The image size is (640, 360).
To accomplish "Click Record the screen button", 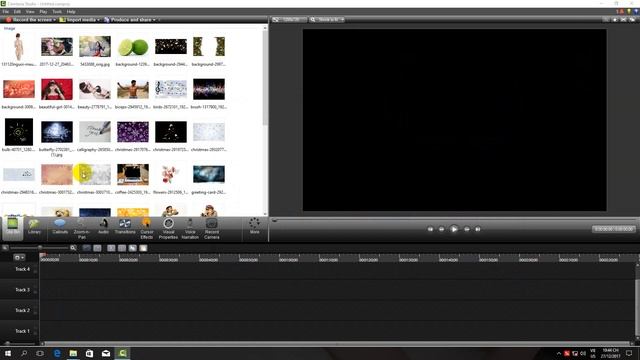I will point(29,20).
